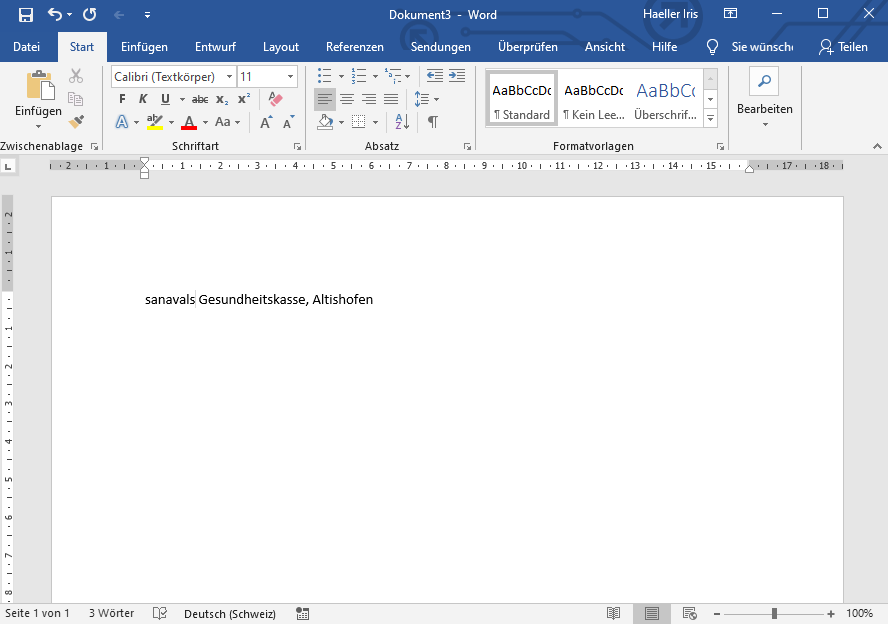
Task: Toggle italic formatting
Action: pyautogui.click(x=143, y=99)
